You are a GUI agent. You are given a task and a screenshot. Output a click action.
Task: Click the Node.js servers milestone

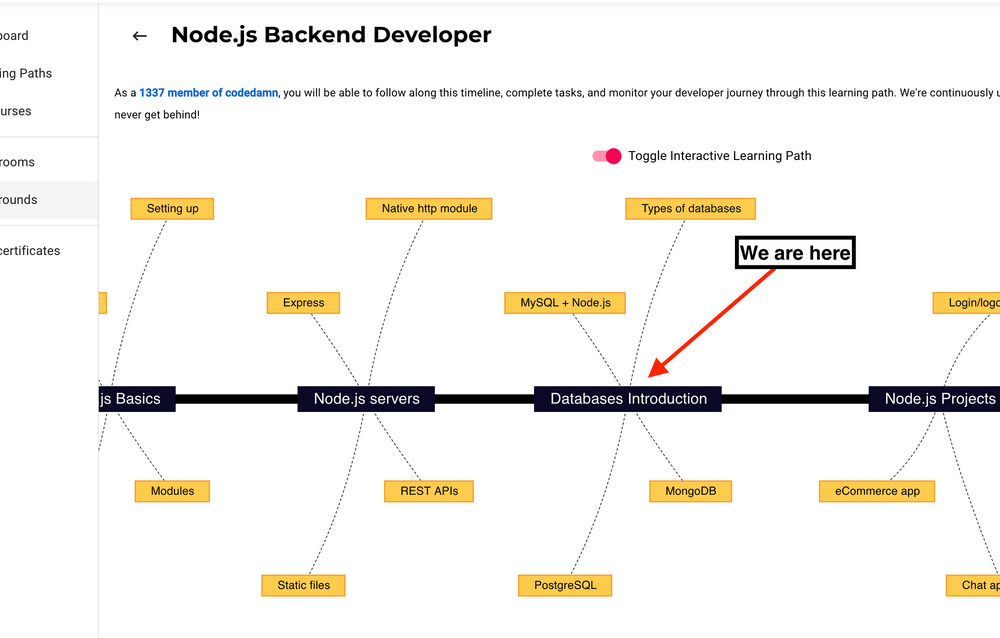[366, 399]
